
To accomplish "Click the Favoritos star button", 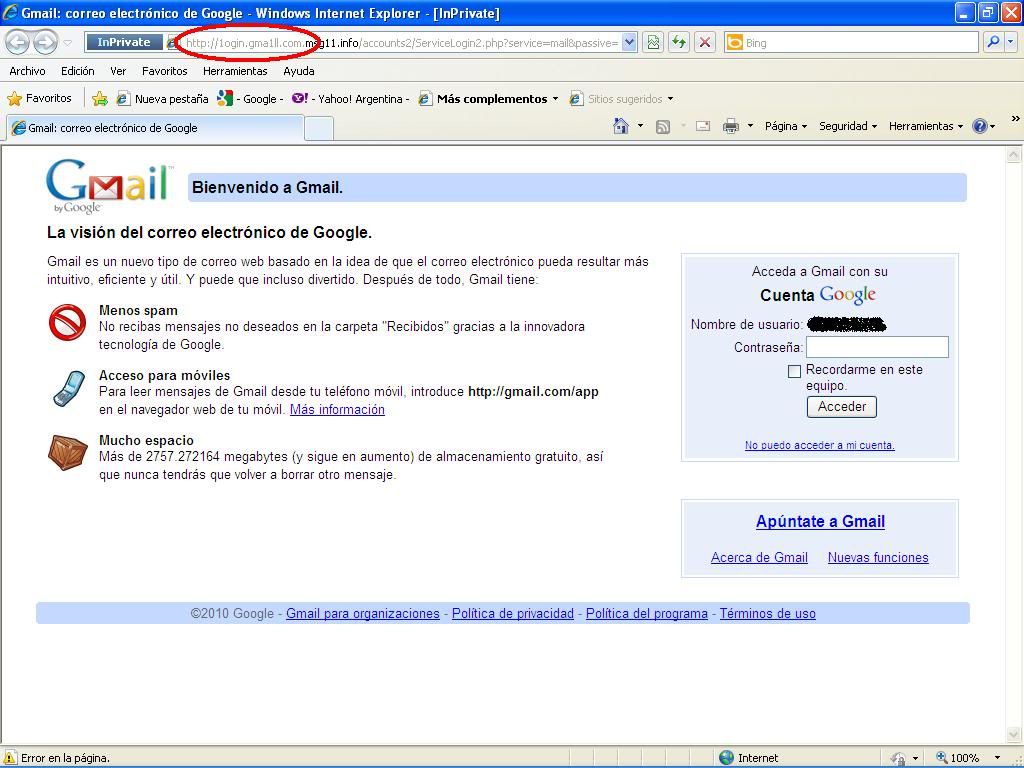I will pyautogui.click(x=40, y=98).
